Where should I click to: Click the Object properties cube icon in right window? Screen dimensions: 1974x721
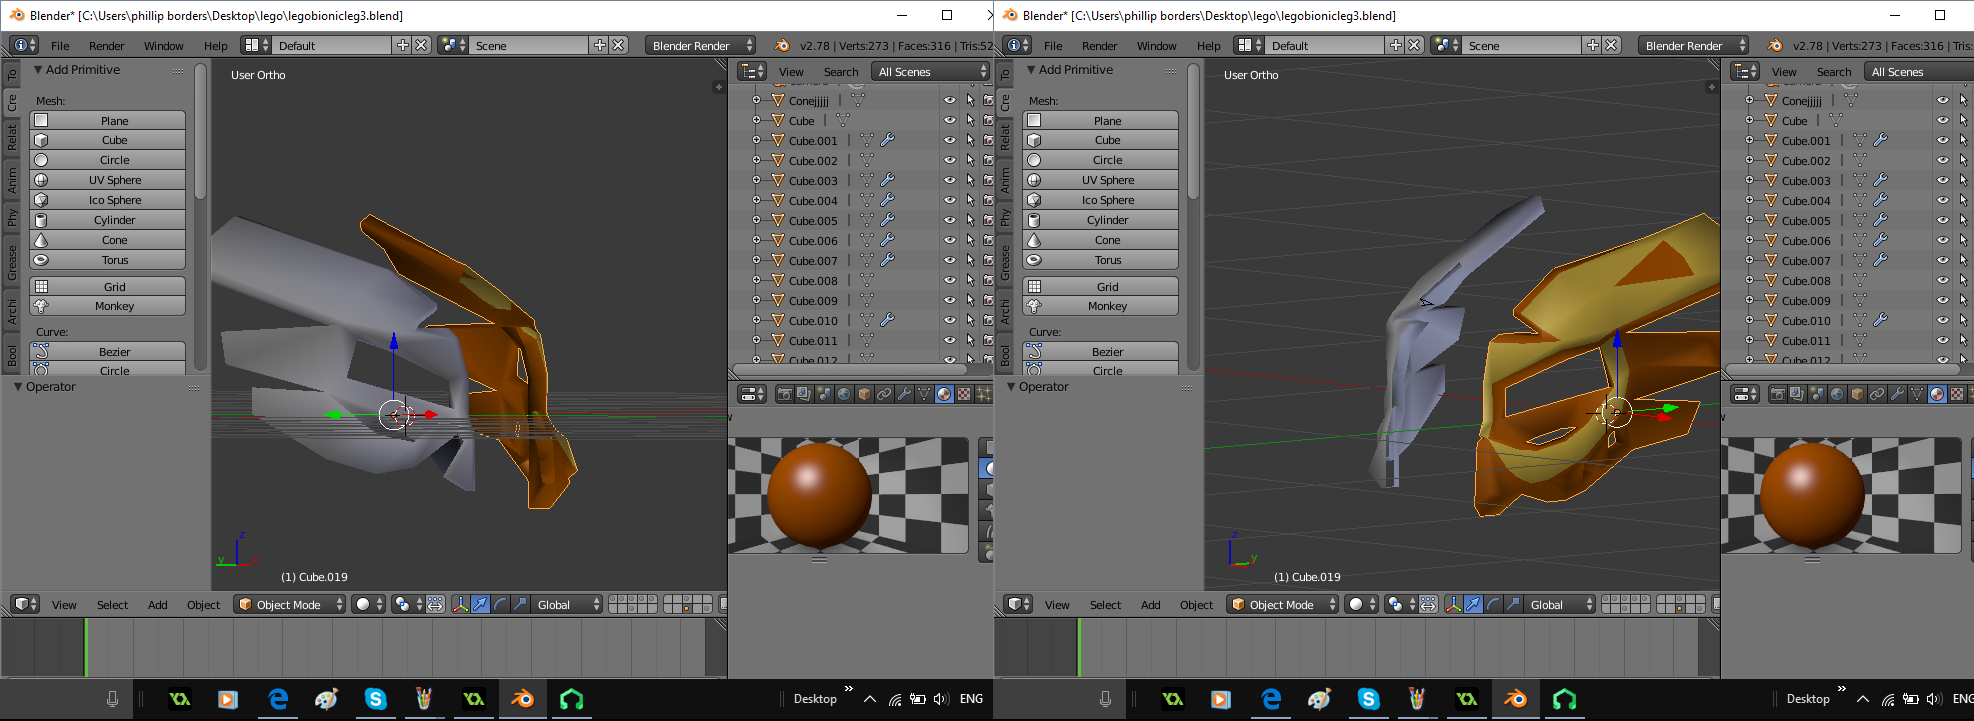pos(1857,394)
